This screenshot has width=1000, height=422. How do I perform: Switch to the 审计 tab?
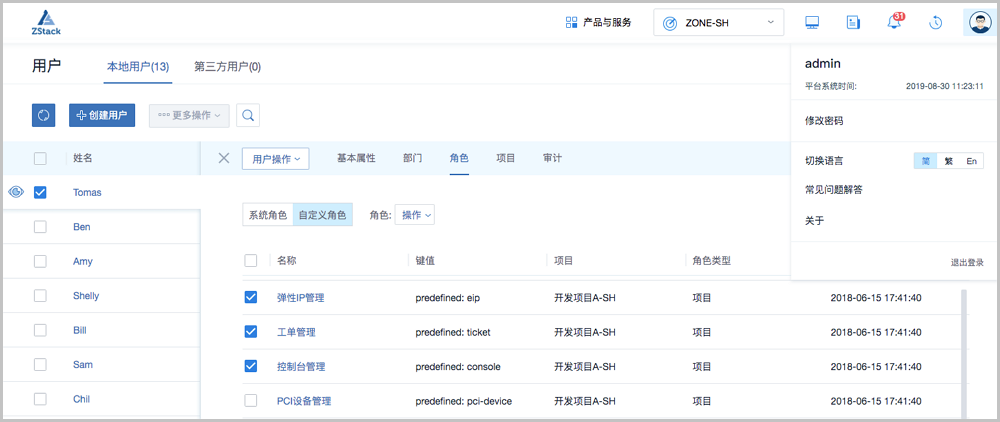[552, 158]
